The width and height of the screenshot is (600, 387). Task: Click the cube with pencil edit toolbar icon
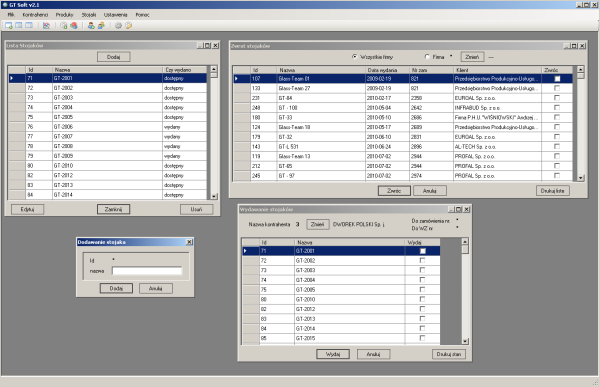(129, 26)
